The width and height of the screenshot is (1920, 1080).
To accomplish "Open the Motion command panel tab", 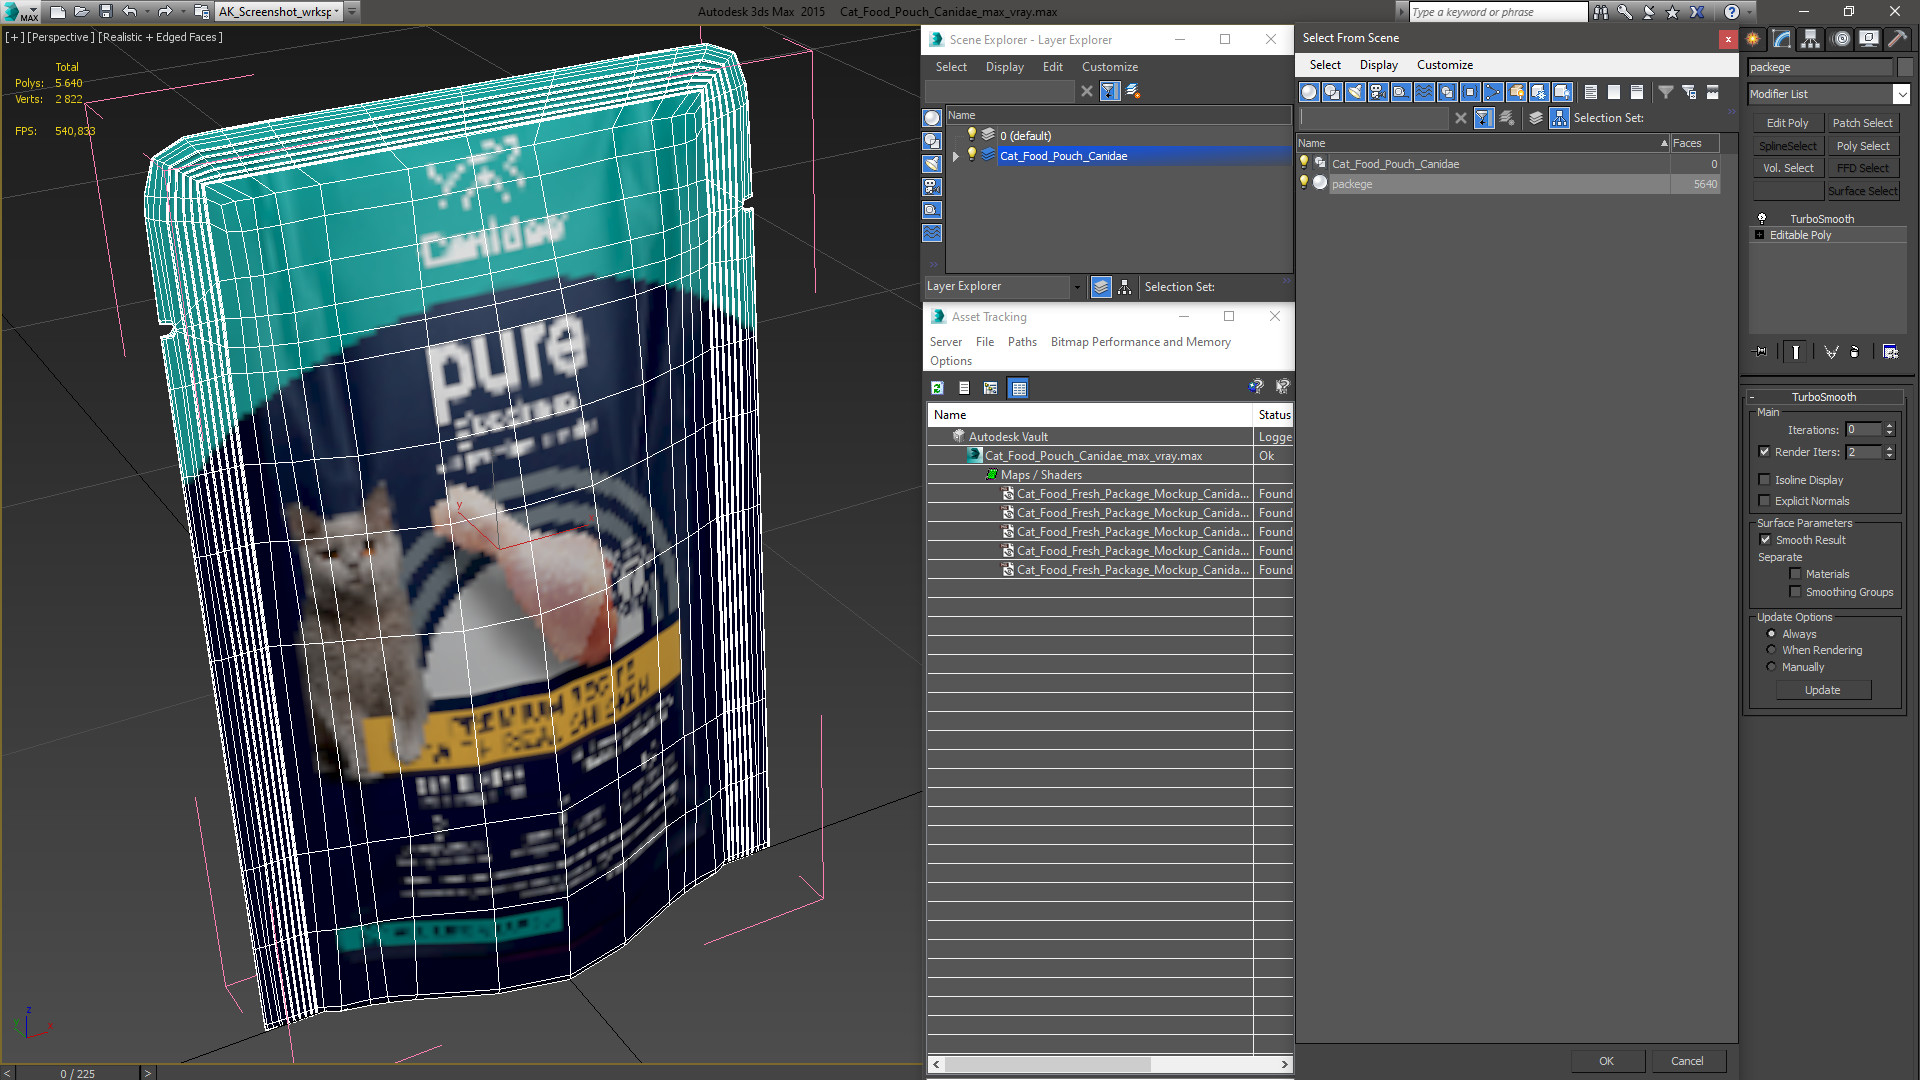I will pyautogui.click(x=1840, y=39).
